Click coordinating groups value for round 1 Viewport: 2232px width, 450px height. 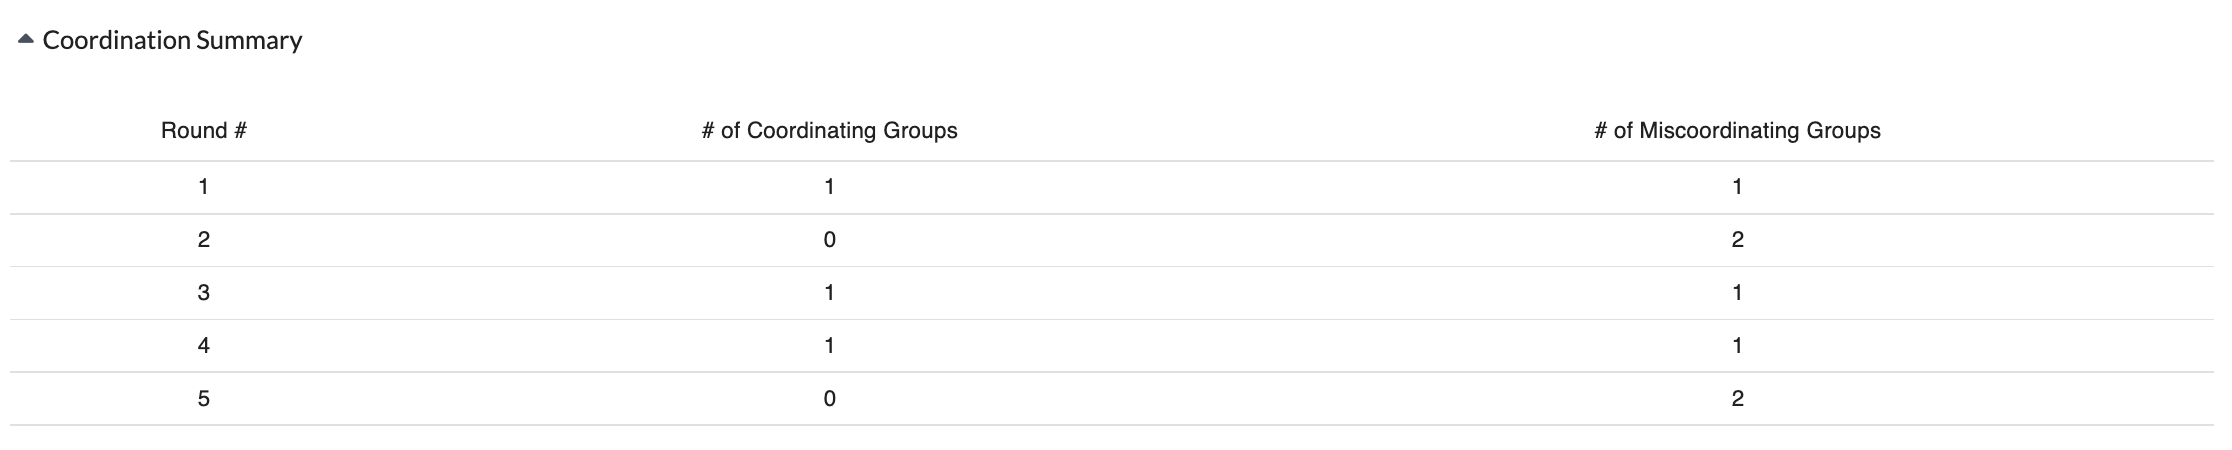[829, 187]
